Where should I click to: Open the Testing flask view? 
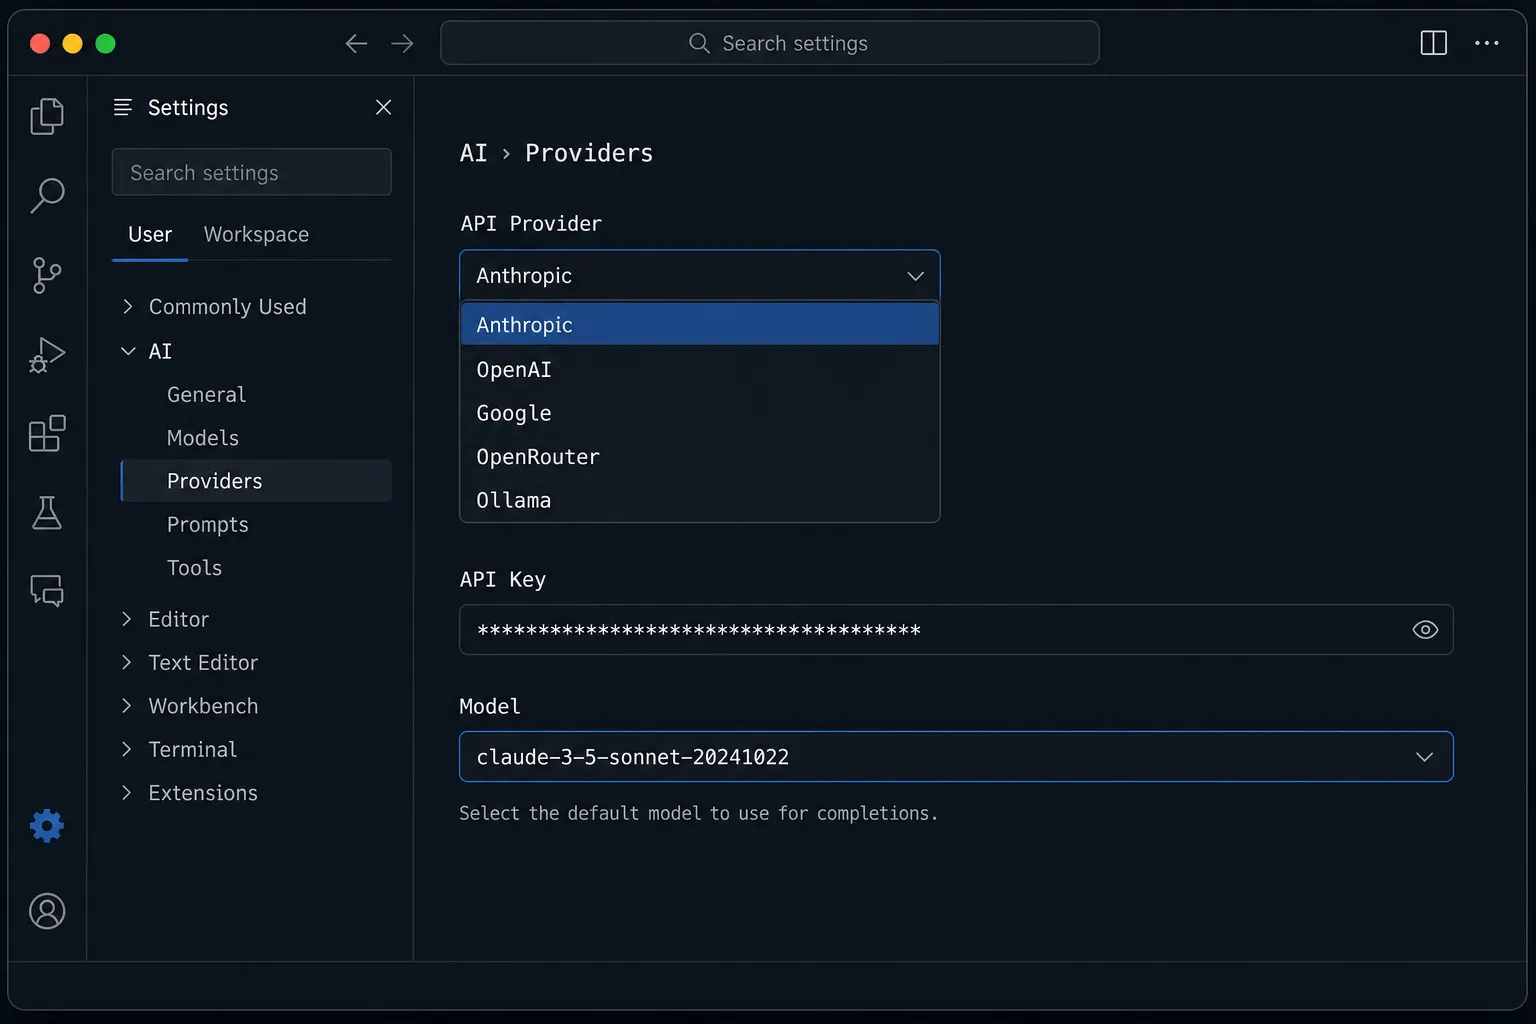[x=47, y=512]
